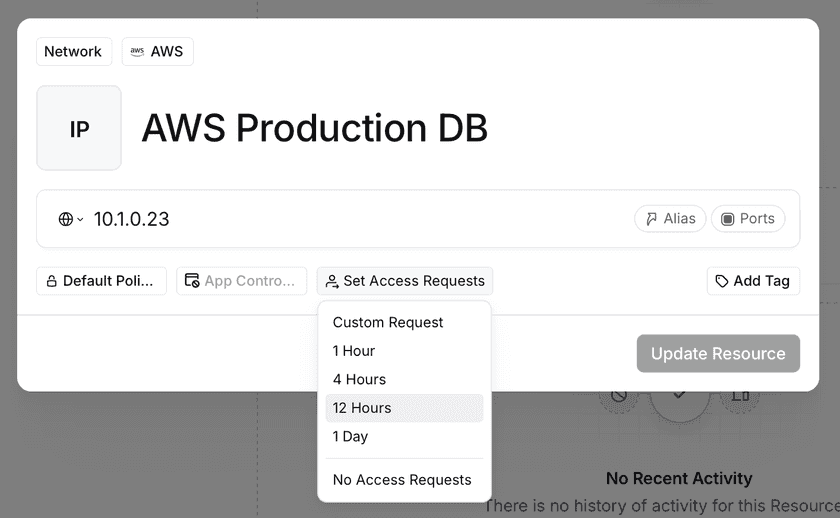Click the AWS logo tag
Screen dimensions: 840x518
point(157,52)
